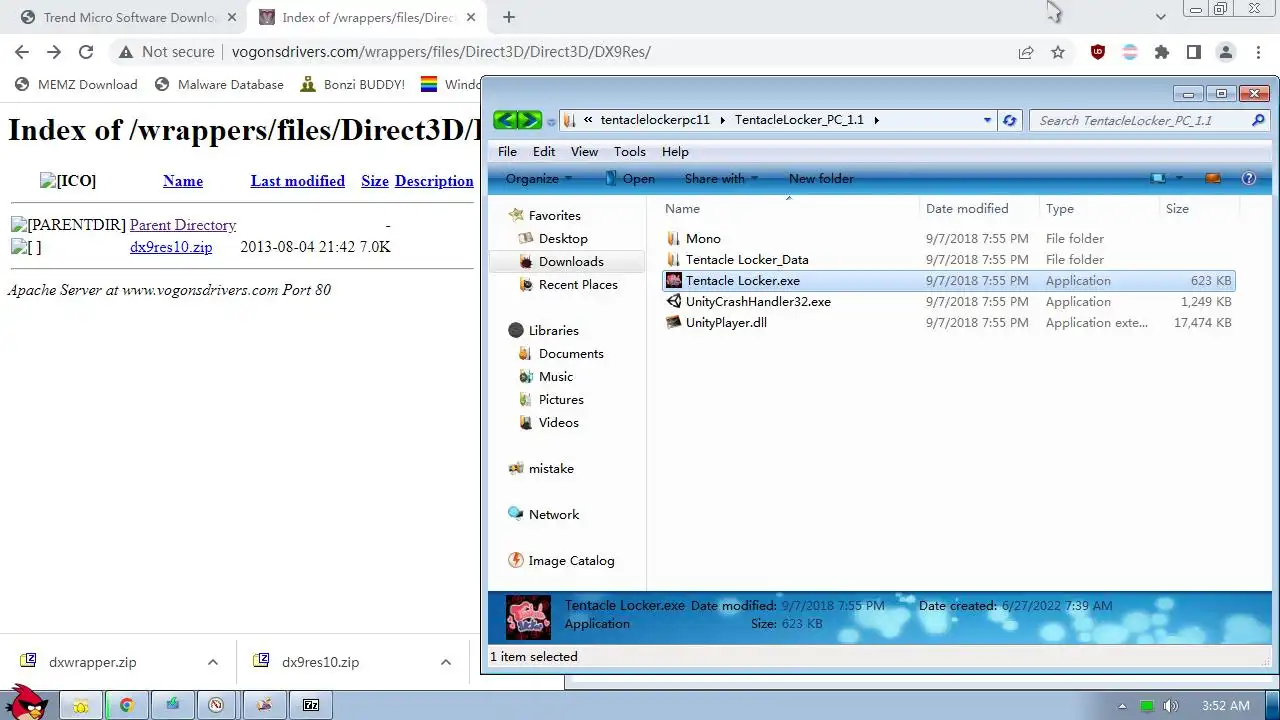Open dxwrapper.zip in the downloads bar

tap(92, 662)
